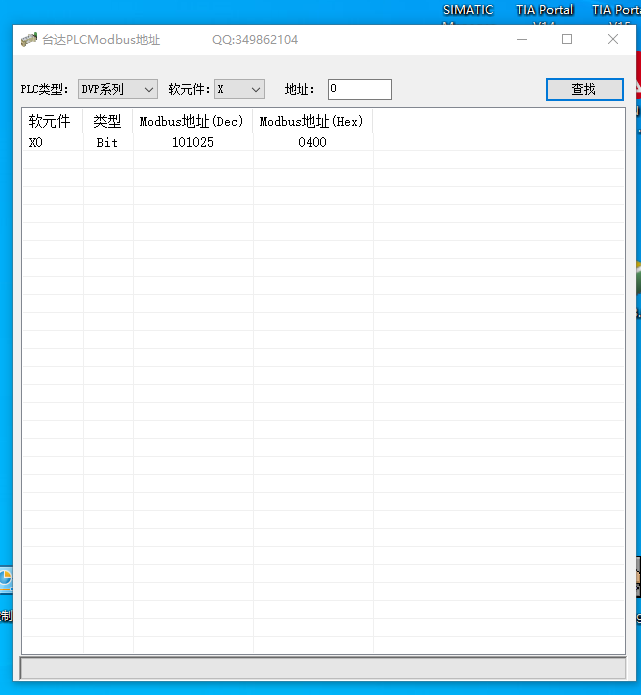Image resolution: width=641 pixels, height=695 pixels.
Task: Click the TIA Portal V15 desktop shortcut
Action: (617, 11)
